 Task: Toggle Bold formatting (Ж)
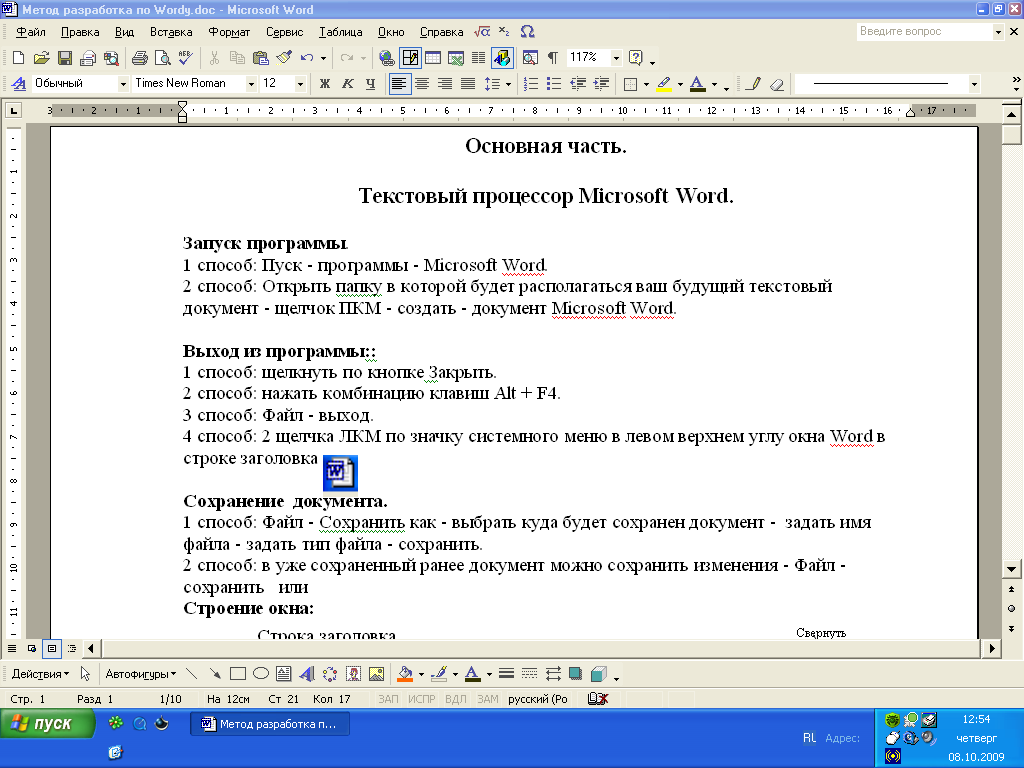[x=325, y=84]
